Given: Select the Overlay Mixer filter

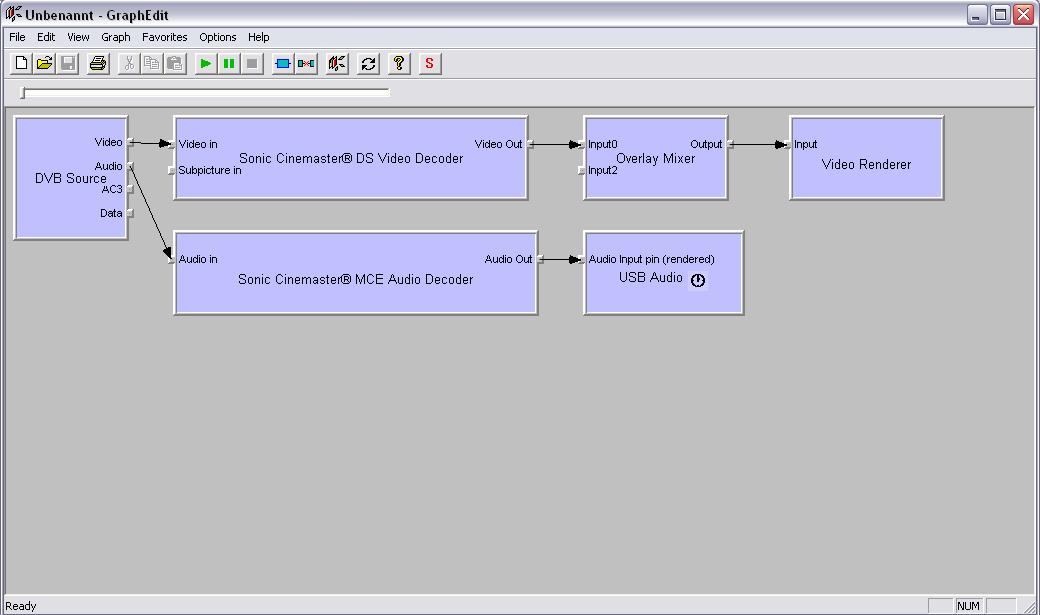Looking at the screenshot, I should [x=655, y=158].
